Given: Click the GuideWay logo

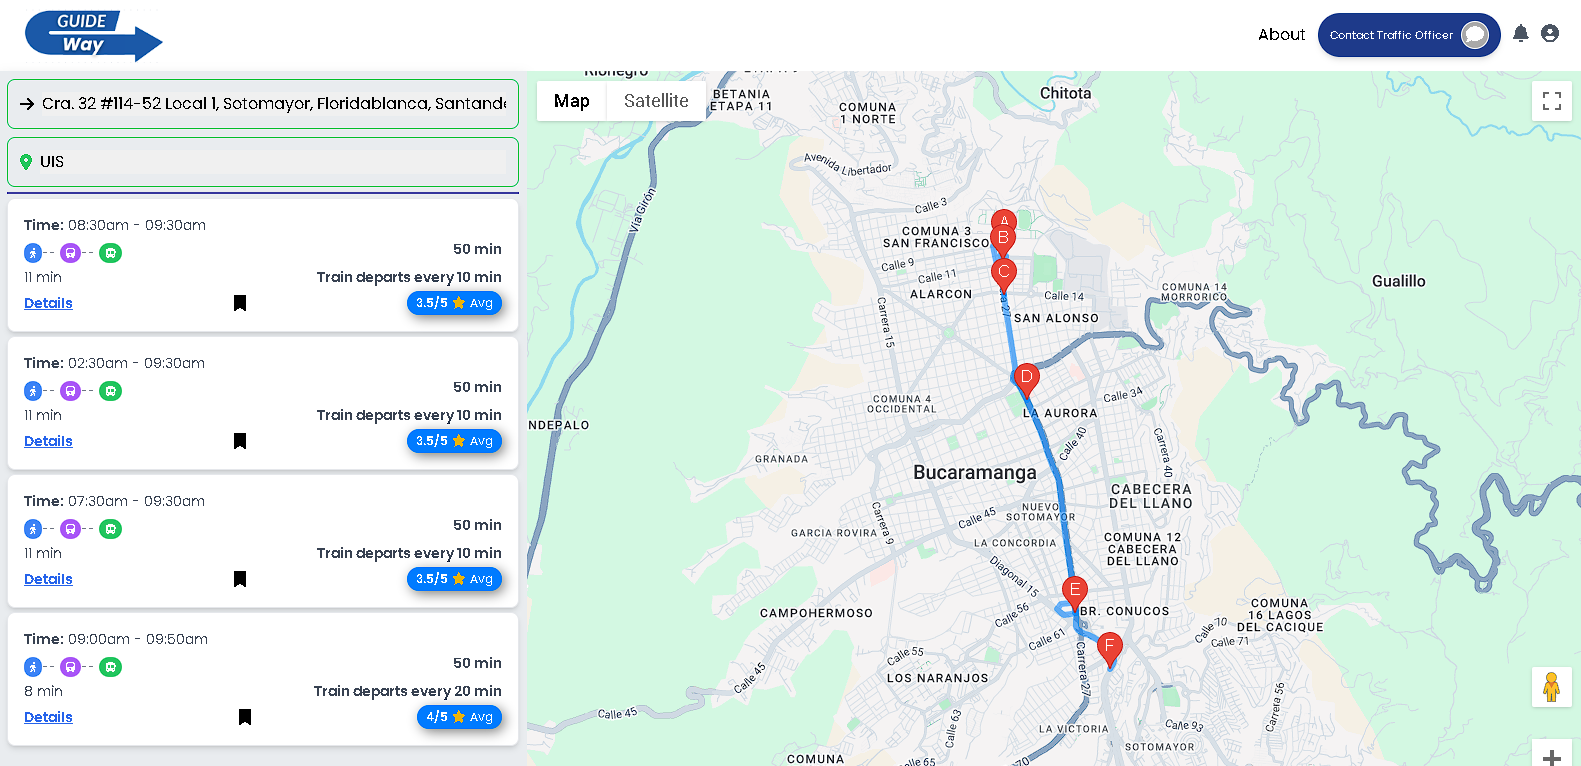Looking at the screenshot, I should click(x=94, y=36).
